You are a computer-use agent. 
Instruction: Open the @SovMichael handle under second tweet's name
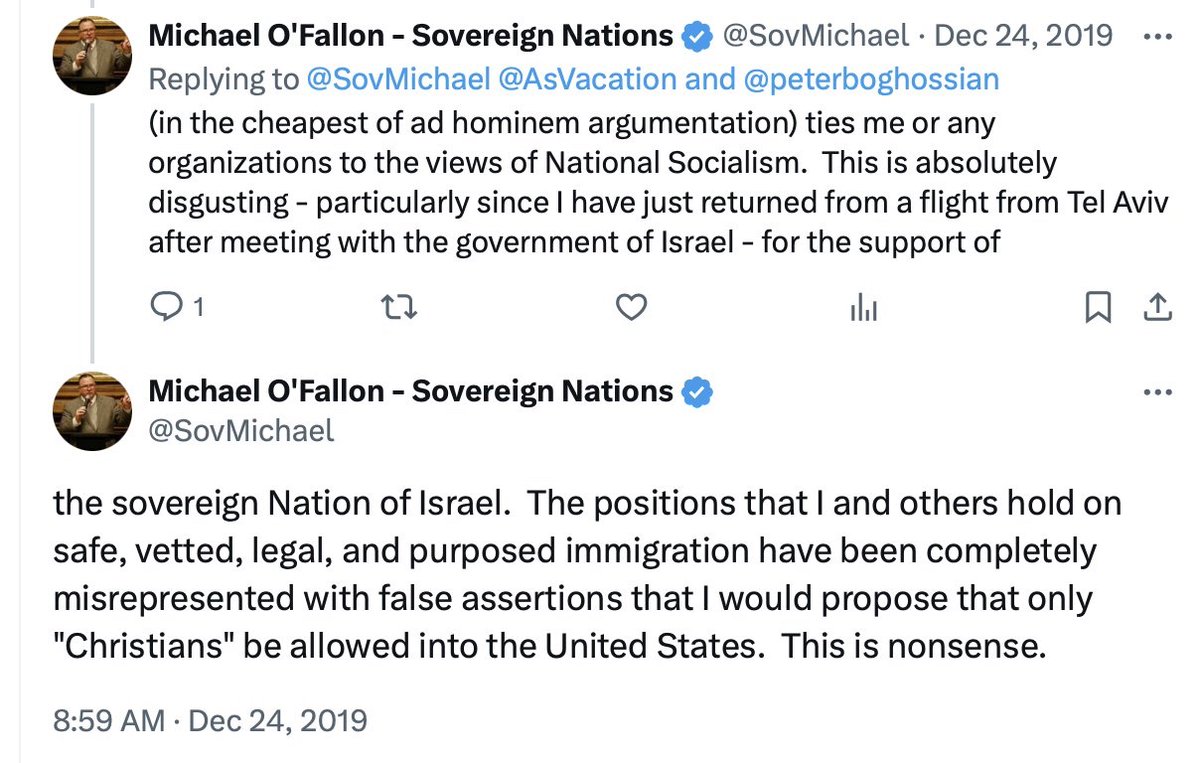[x=241, y=430]
